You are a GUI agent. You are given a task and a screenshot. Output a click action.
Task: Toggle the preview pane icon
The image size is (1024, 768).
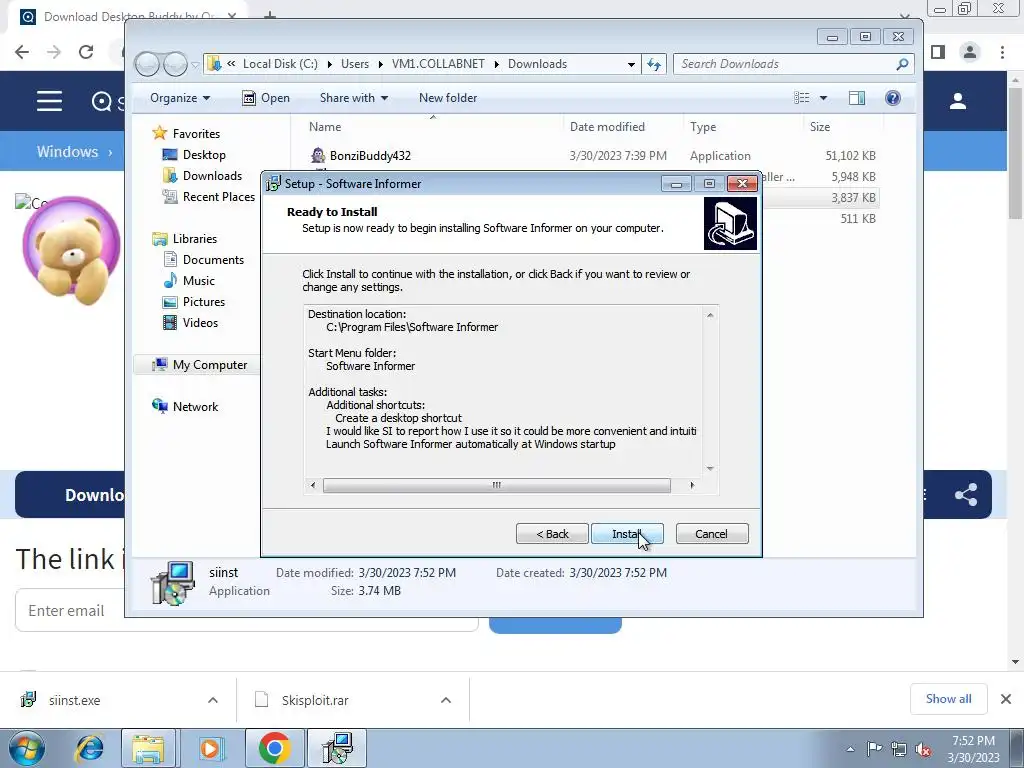click(x=857, y=98)
